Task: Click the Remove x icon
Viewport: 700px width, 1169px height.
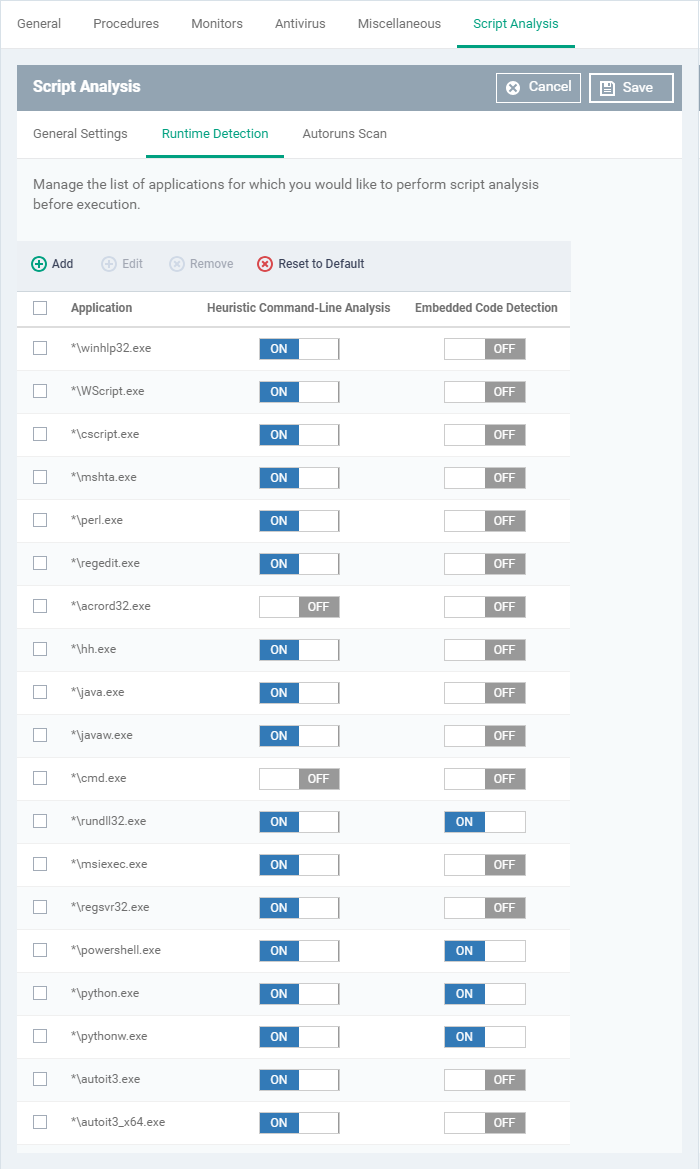Action: pyautogui.click(x=177, y=264)
